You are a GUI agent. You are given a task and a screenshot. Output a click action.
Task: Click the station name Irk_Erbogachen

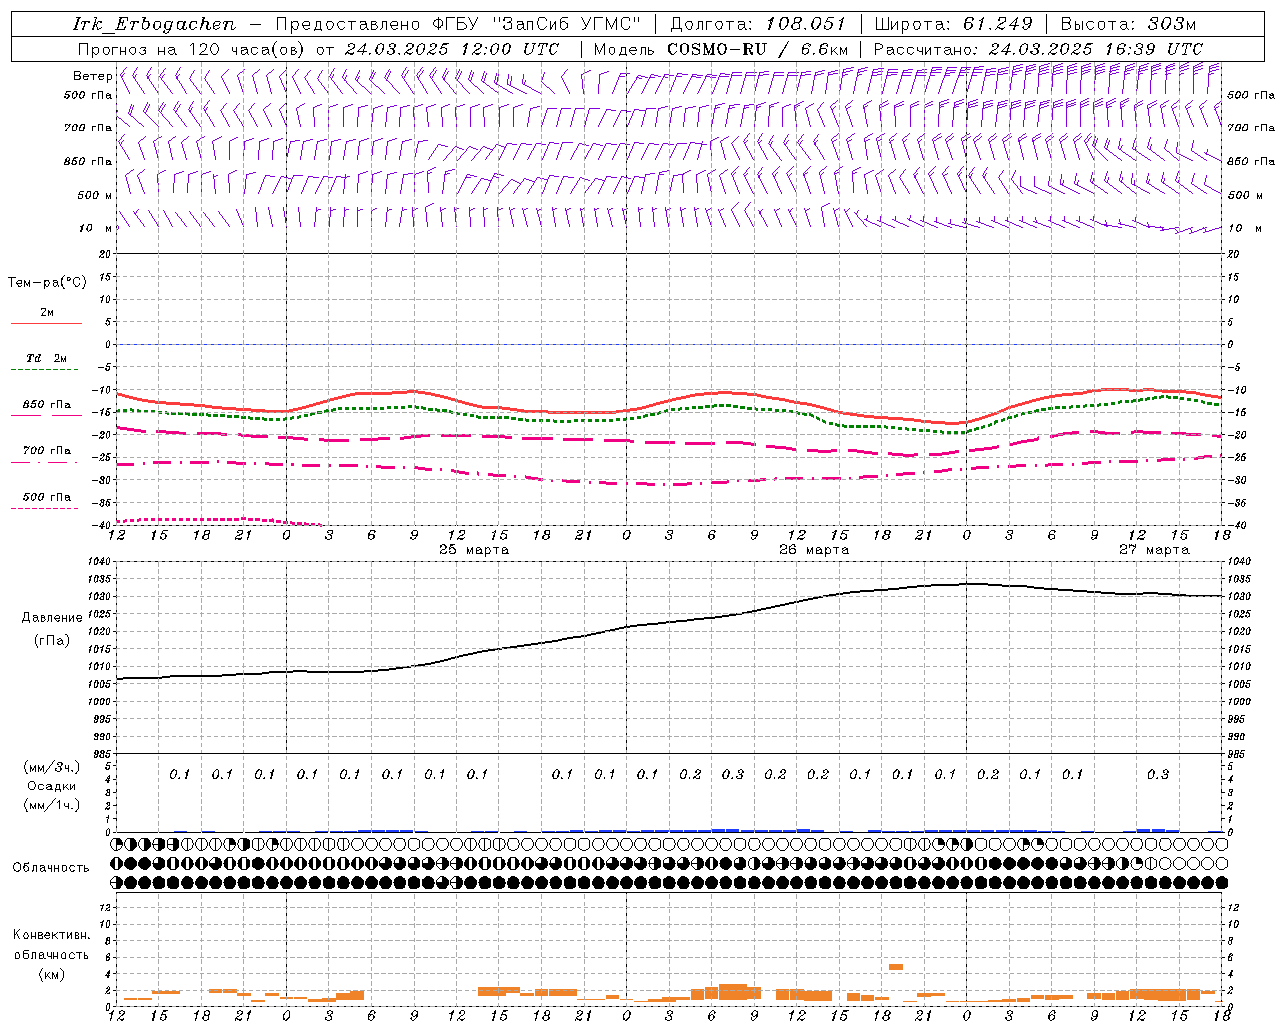[154, 24]
